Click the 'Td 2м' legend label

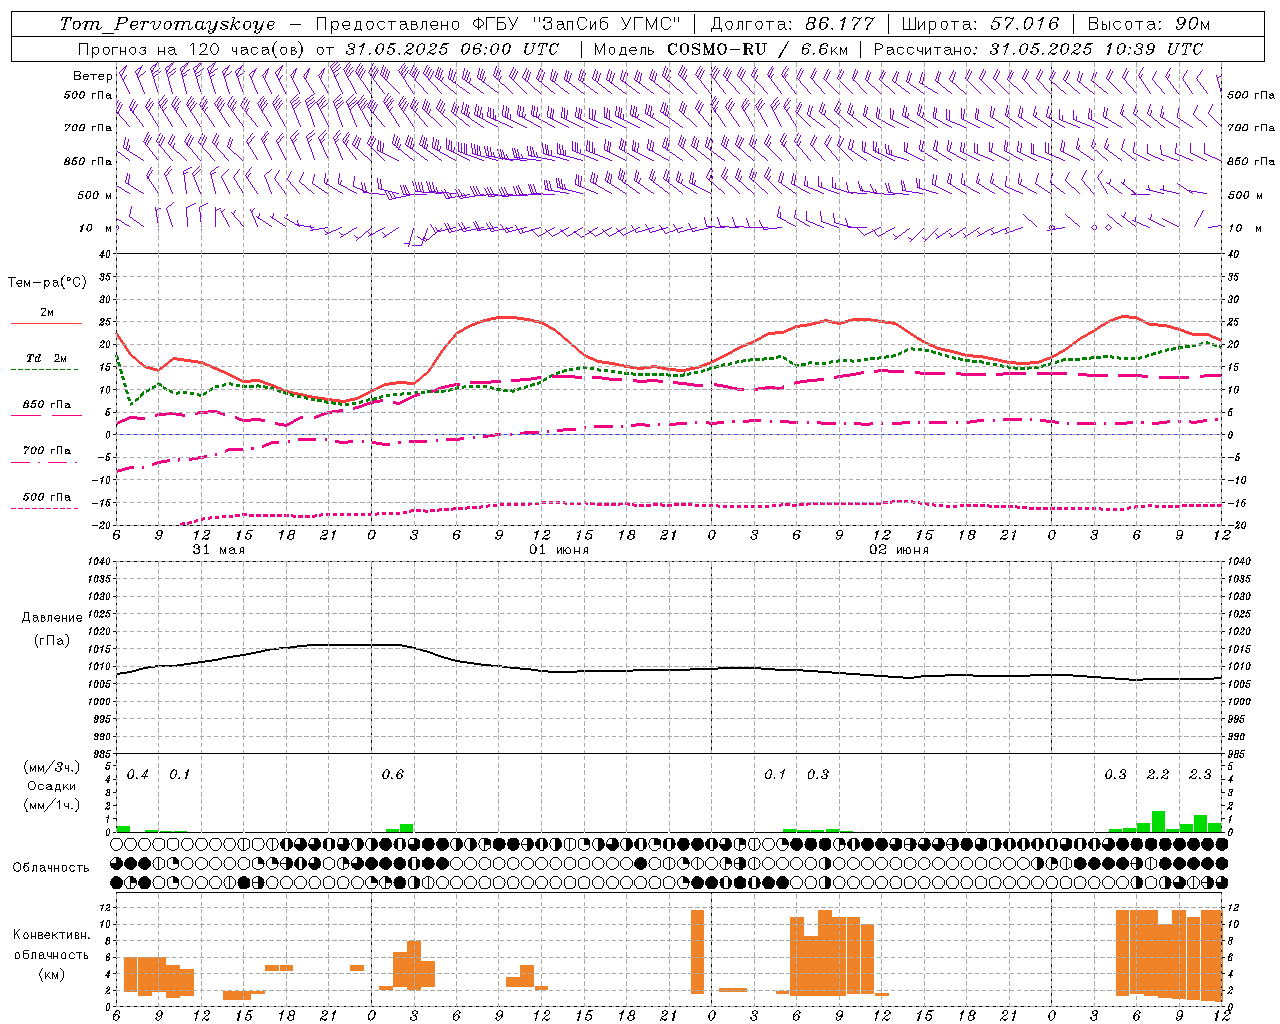(46, 358)
